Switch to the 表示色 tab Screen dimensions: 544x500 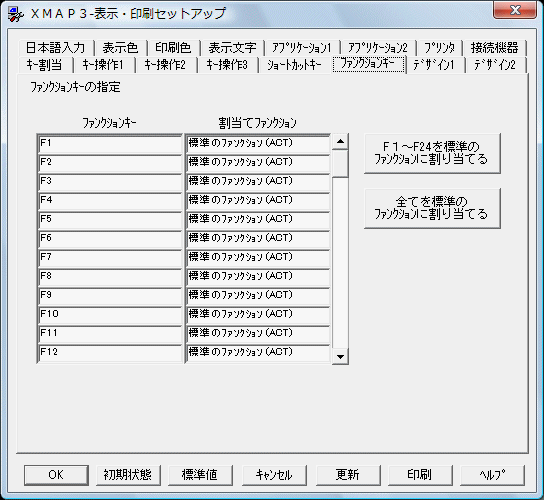(120, 48)
